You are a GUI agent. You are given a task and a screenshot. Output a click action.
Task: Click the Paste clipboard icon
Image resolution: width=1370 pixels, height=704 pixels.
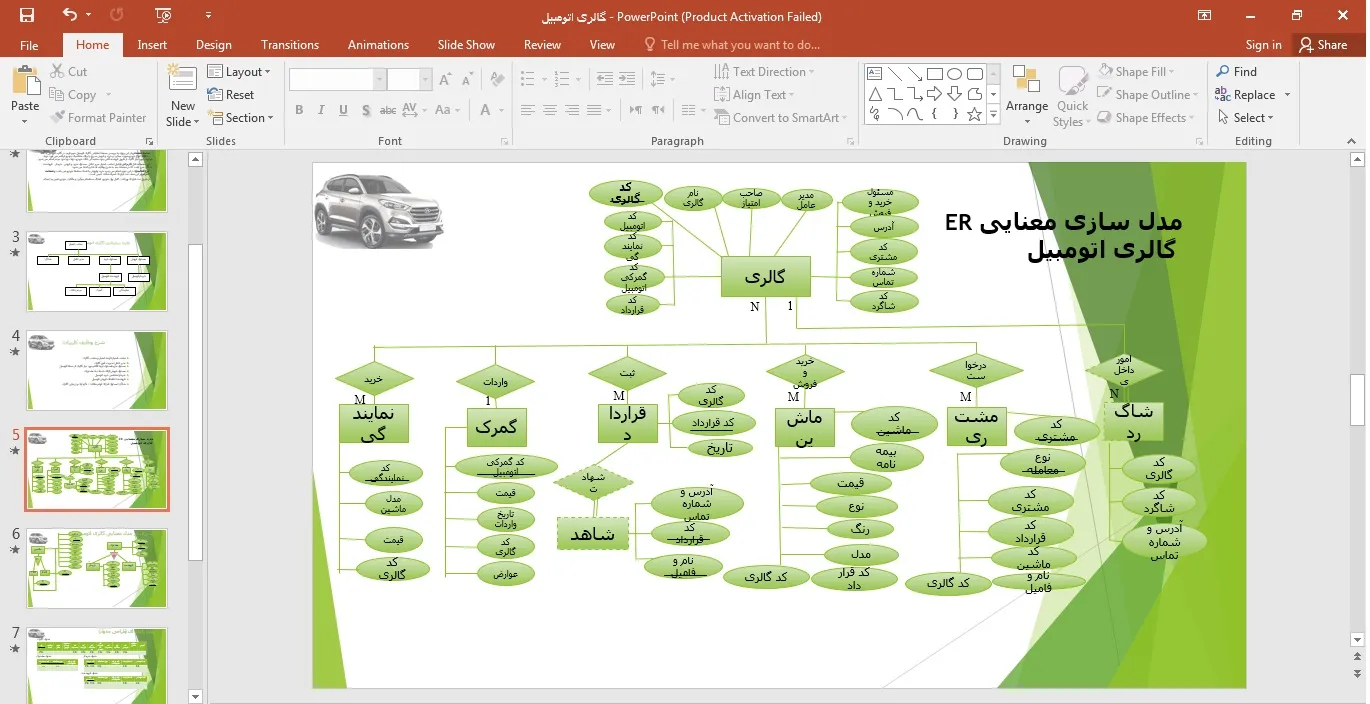click(x=25, y=84)
